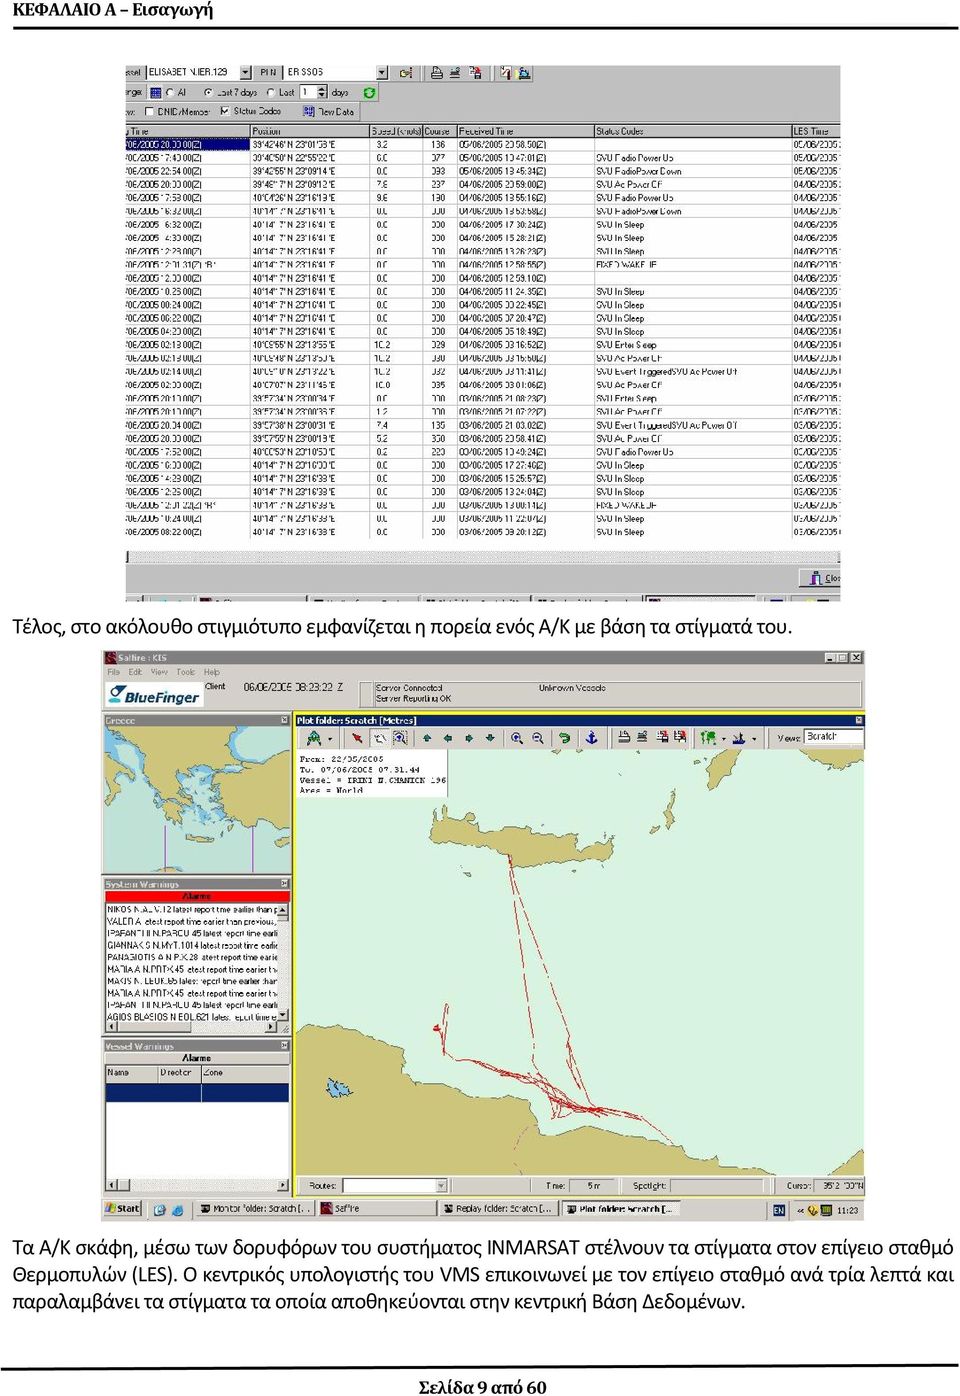Image resolution: width=960 pixels, height=1396 pixels.
Task: Click the New Data button
Action: pyautogui.click(x=328, y=112)
